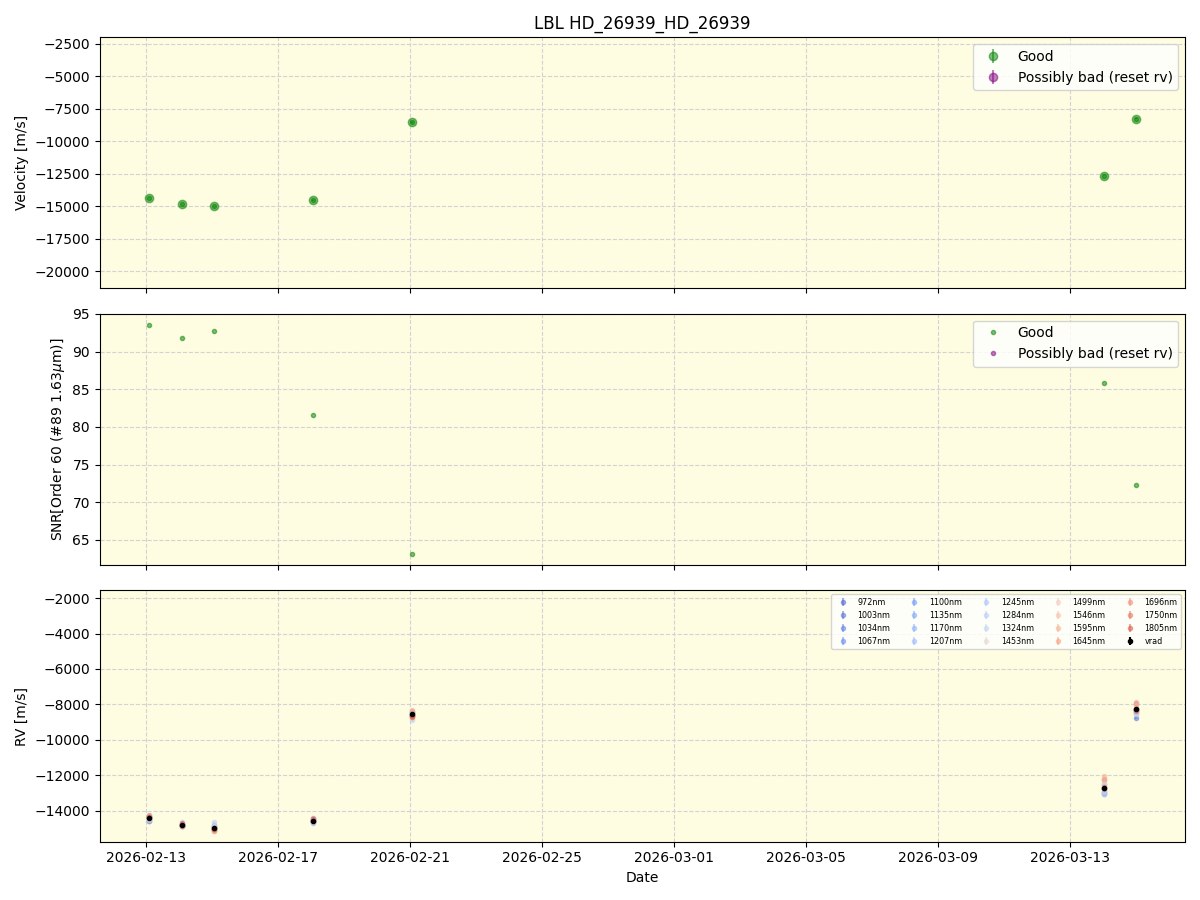Click the 1595nm legend marker
Image resolution: width=1200 pixels, height=900 pixels.
click(1058, 628)
